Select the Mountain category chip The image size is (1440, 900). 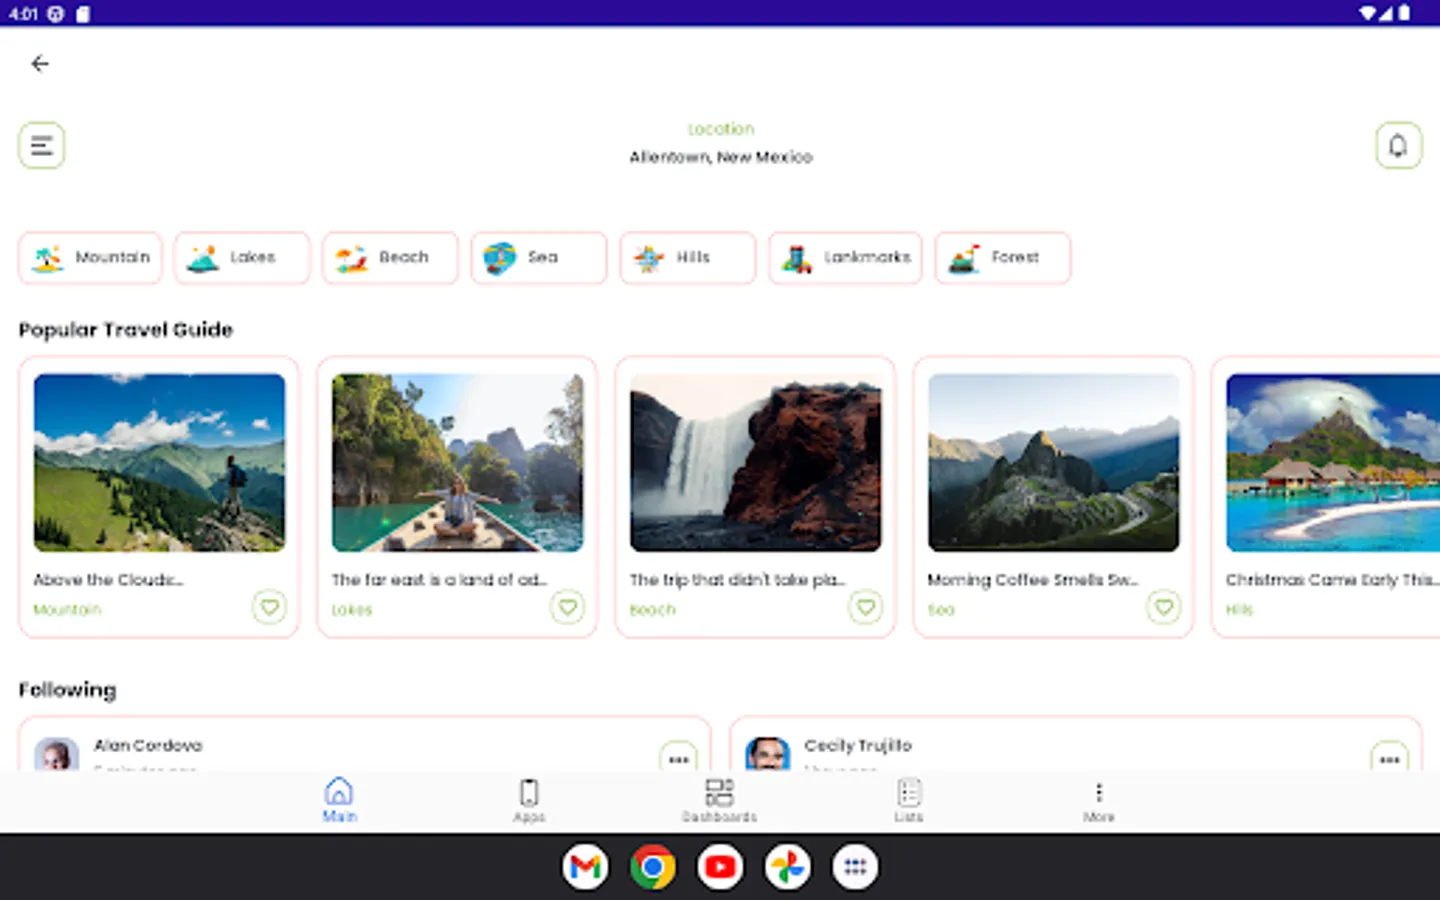point(90,258)
